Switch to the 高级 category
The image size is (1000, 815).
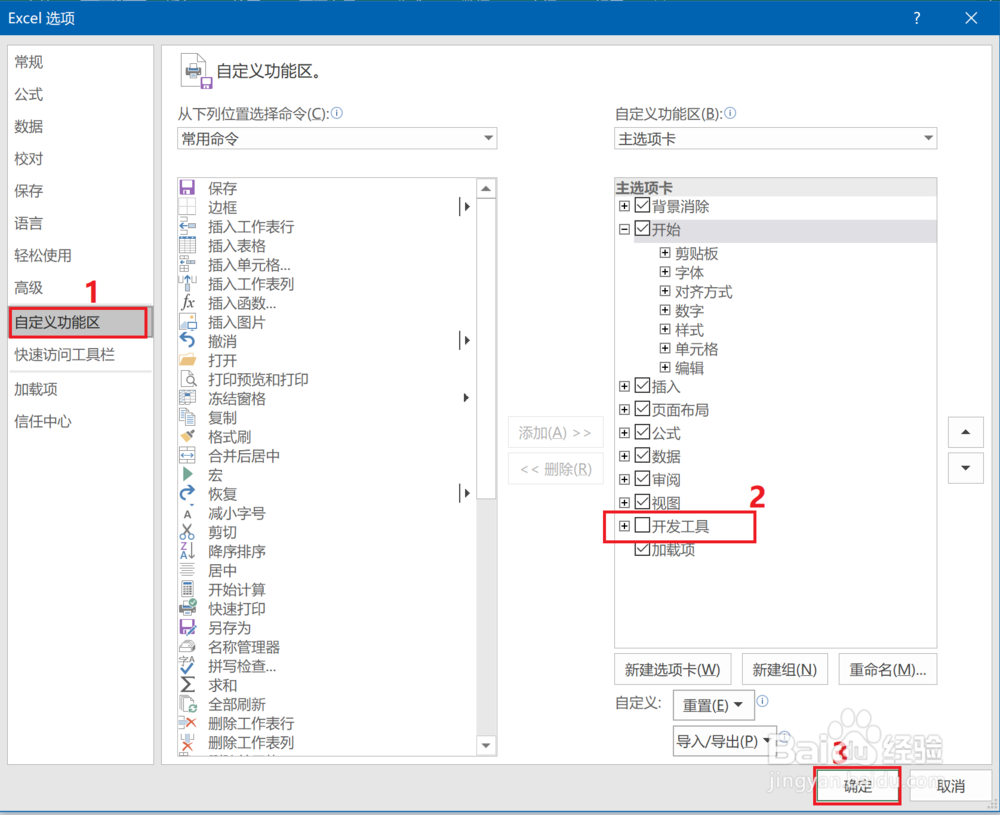(29, 288)
